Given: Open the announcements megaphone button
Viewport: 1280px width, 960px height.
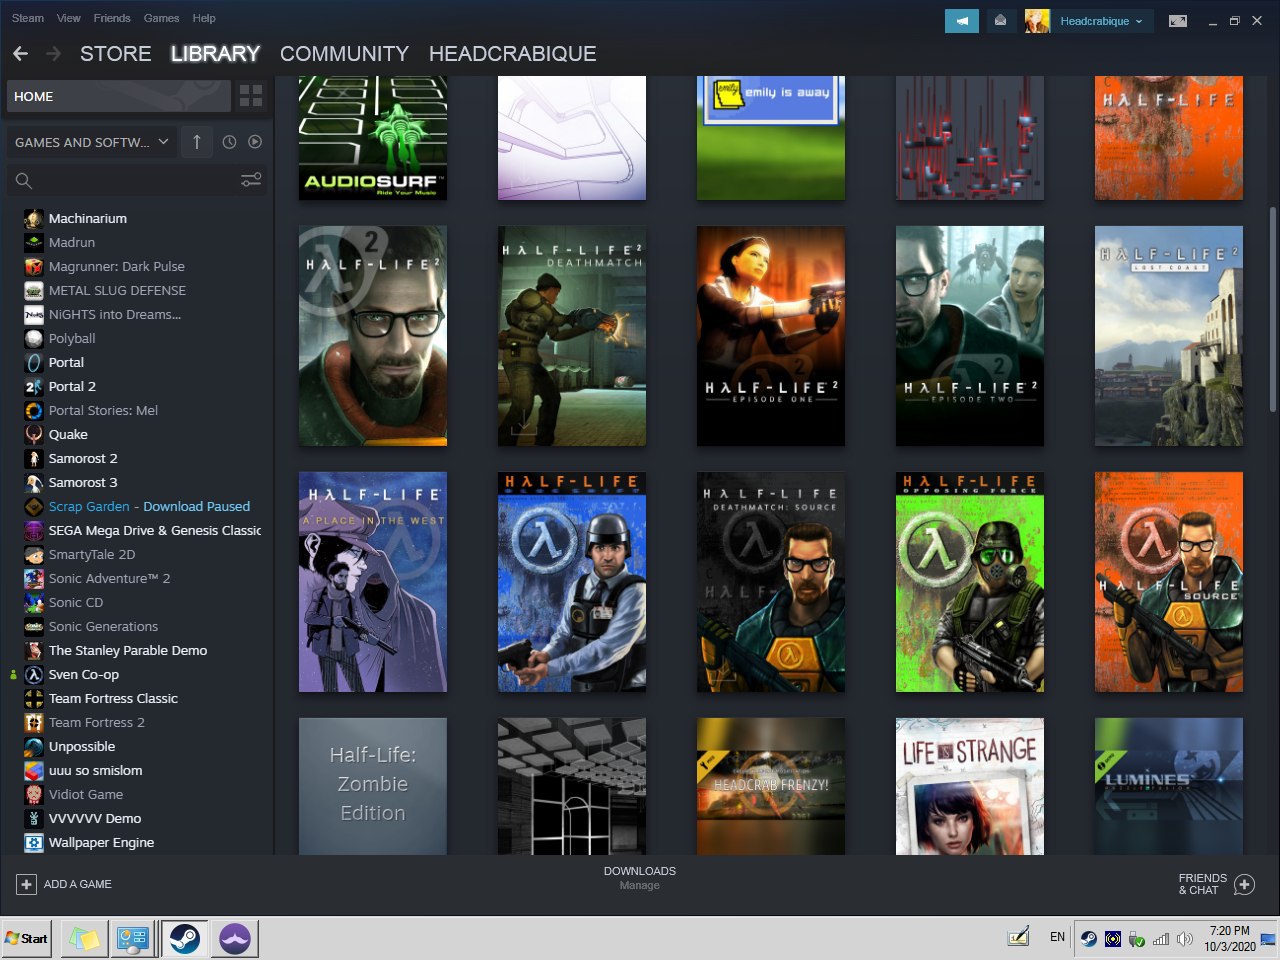Looking at the screenshot, I should point(961,21).
